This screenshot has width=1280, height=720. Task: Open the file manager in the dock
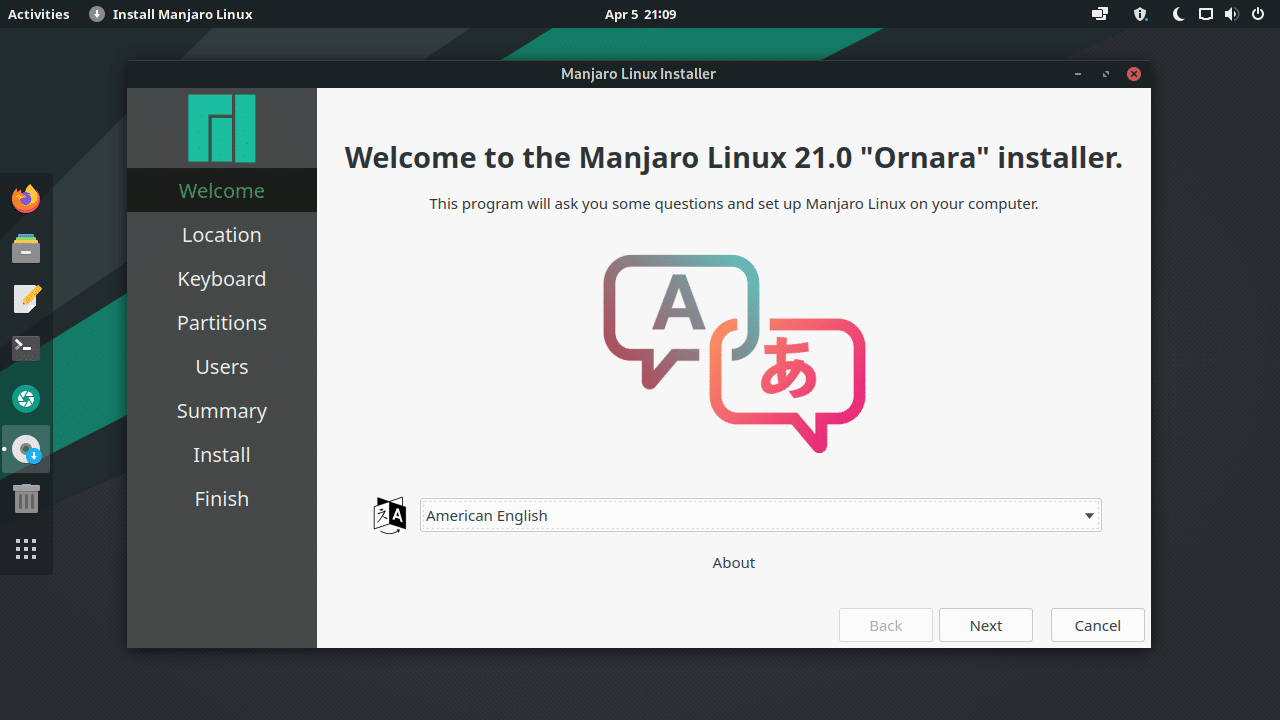(25, 248)
